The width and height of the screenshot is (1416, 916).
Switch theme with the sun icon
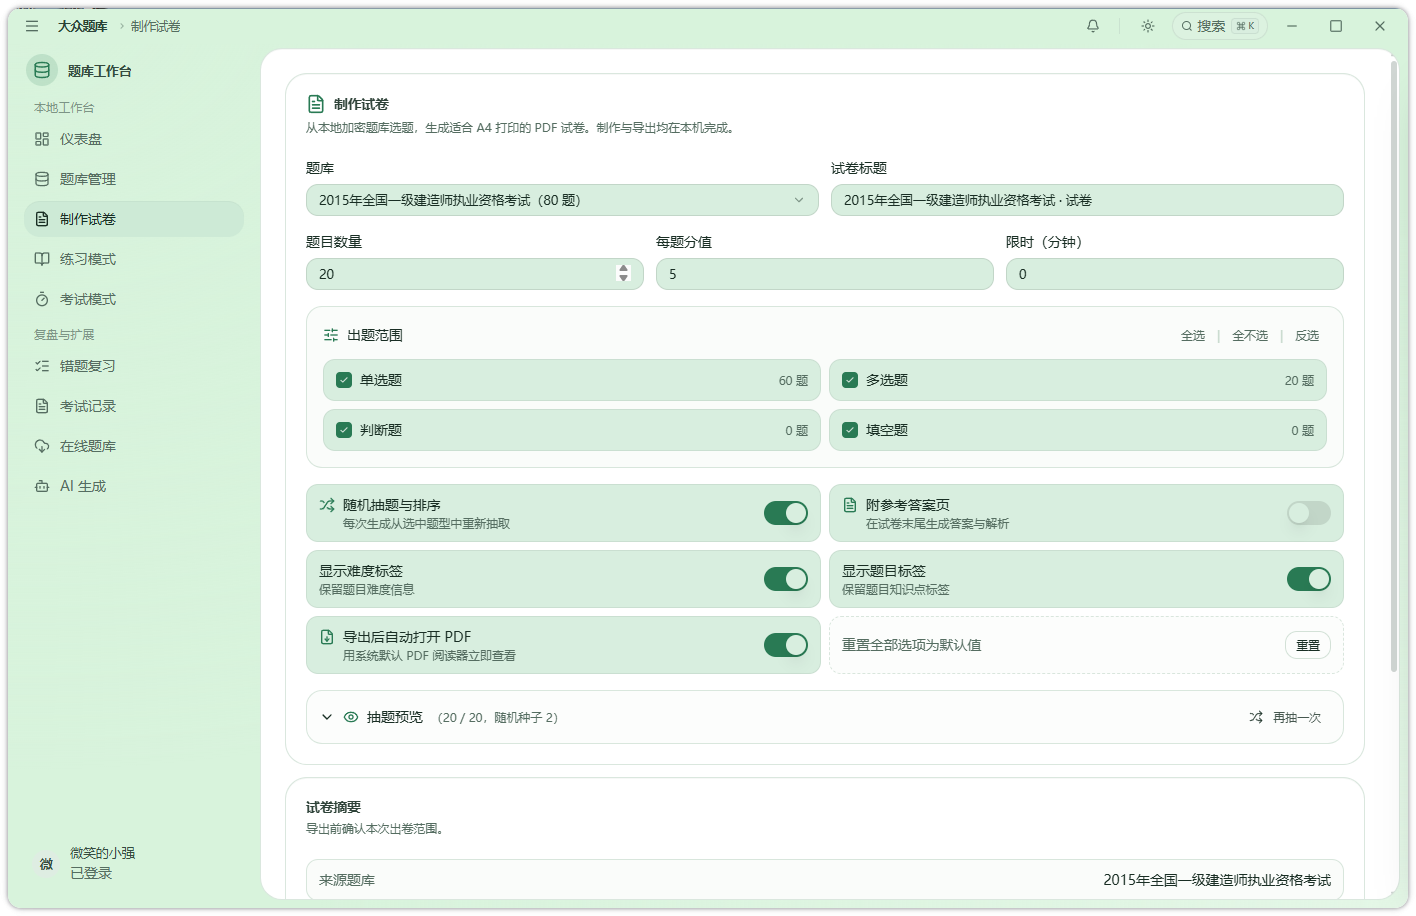pyautogui.click(x=1148, y=26)
